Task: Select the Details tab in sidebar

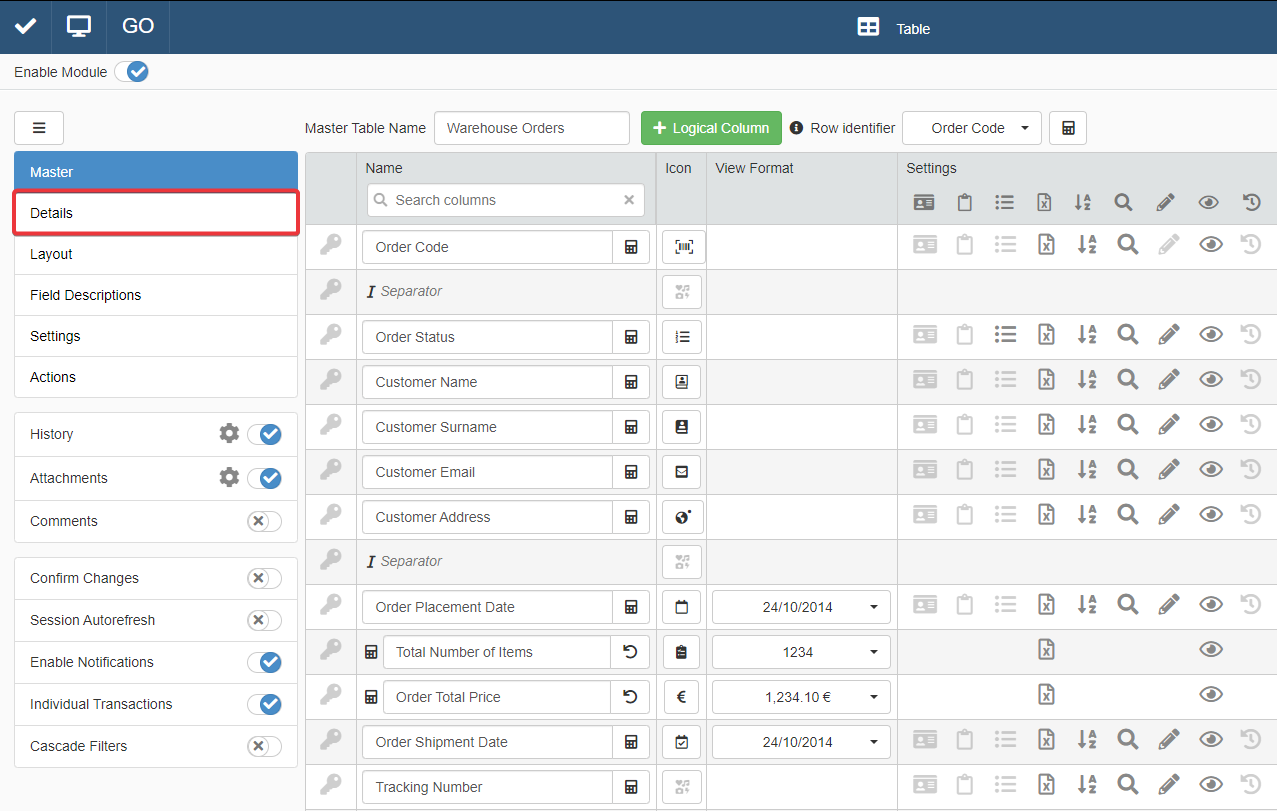Action: pyautogui.click(x=156, y=213)
